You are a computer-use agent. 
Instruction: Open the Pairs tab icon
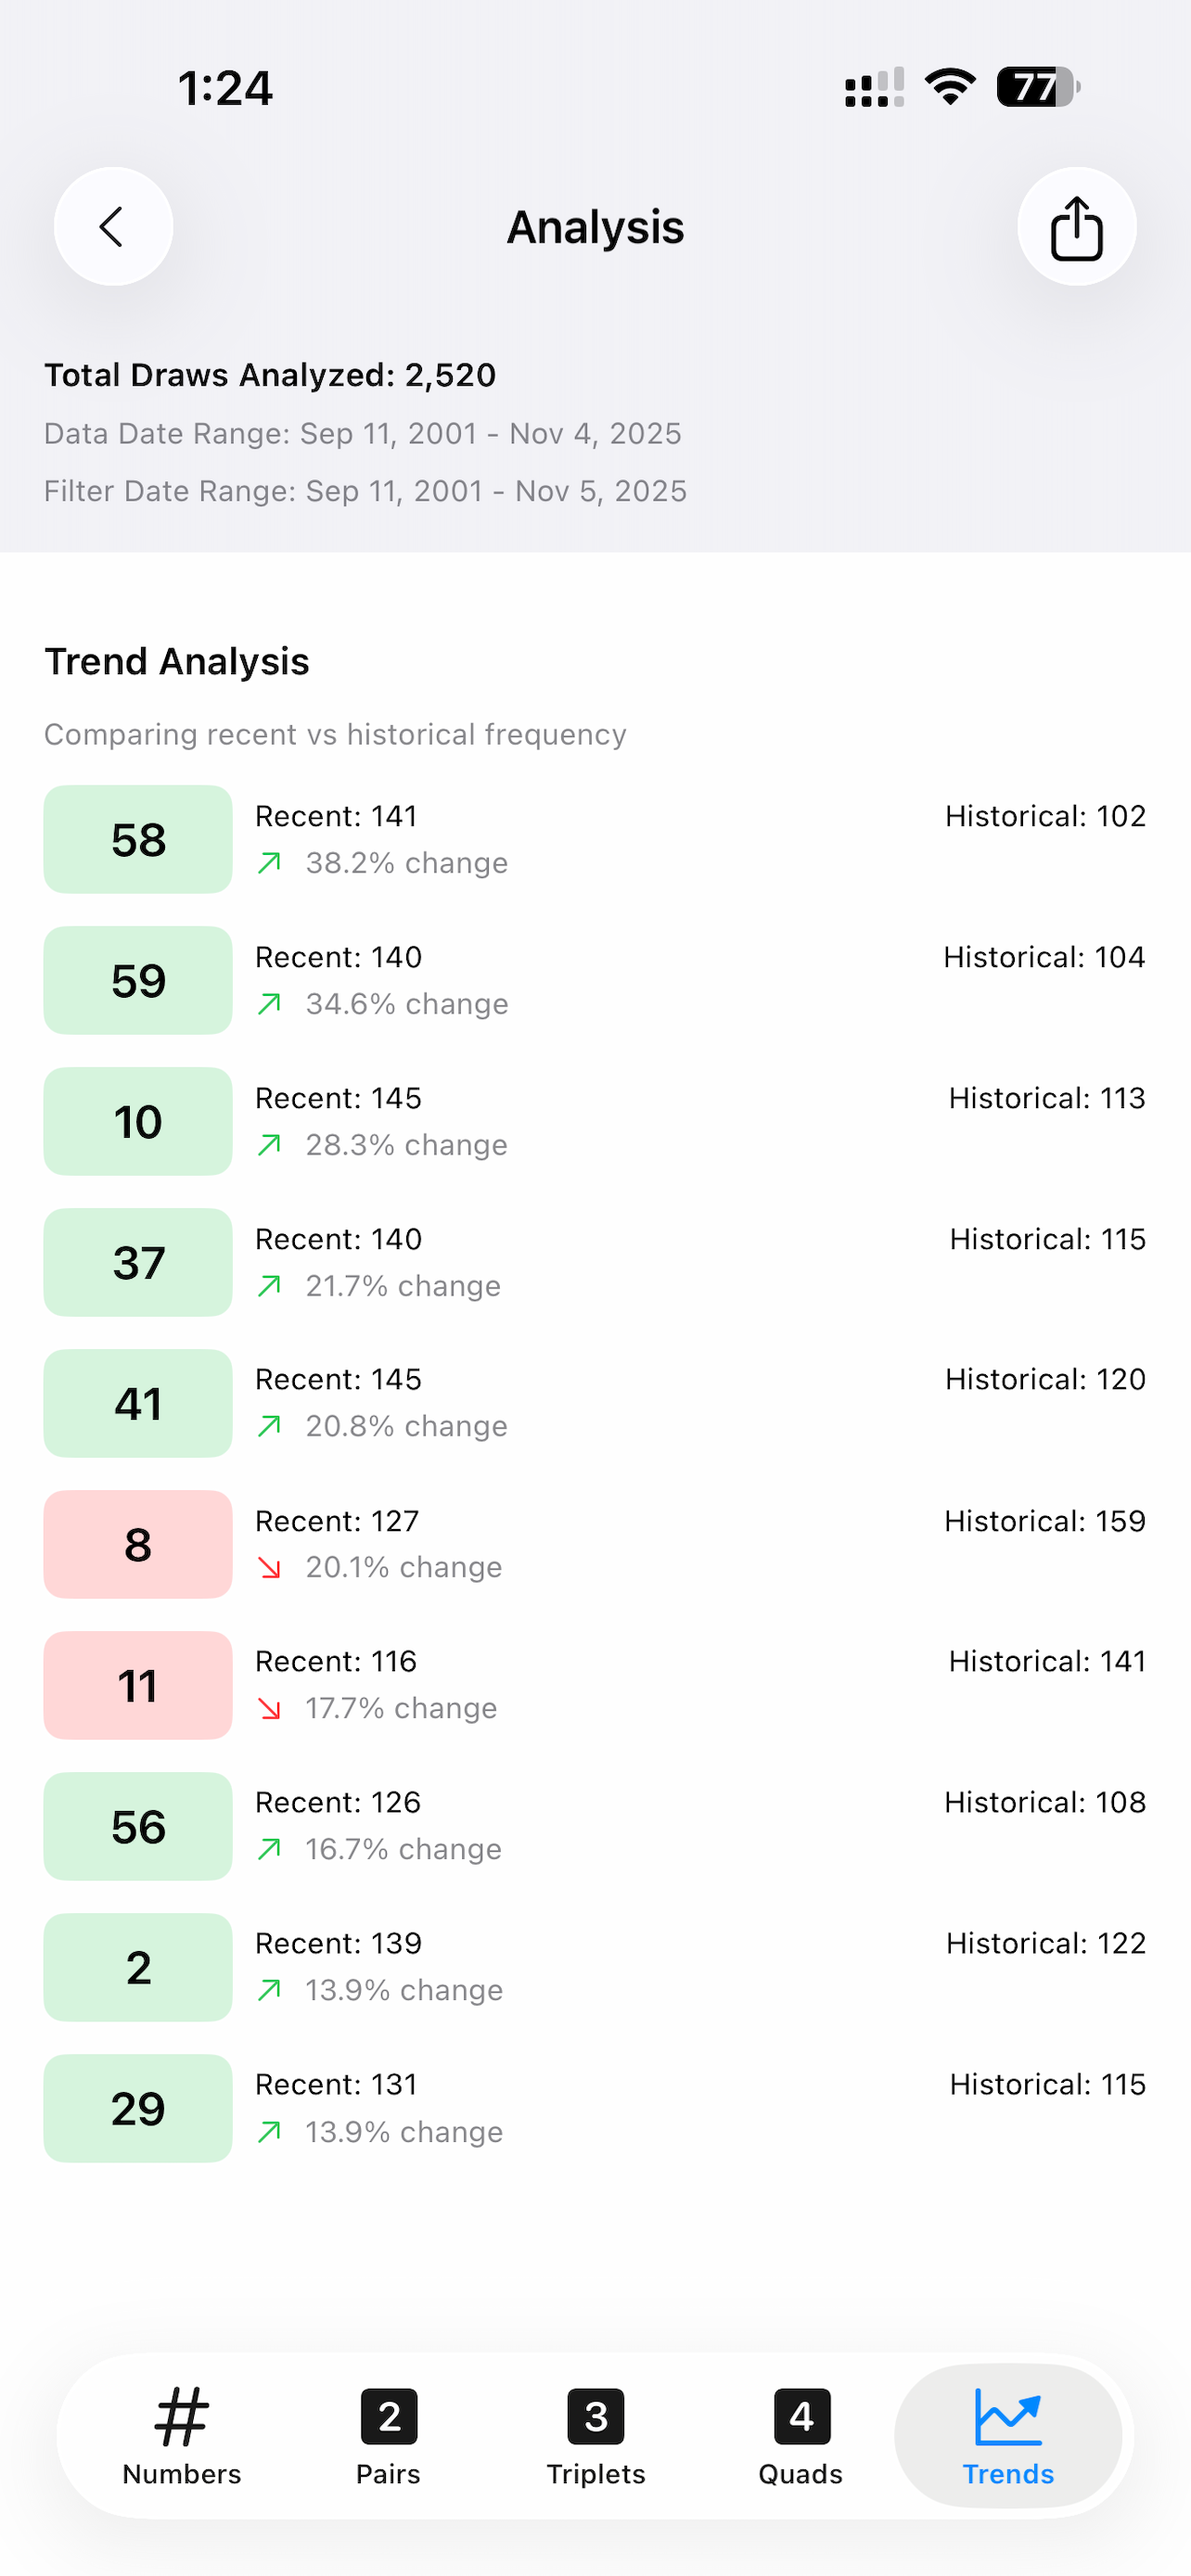click(x=389, y=2416)
